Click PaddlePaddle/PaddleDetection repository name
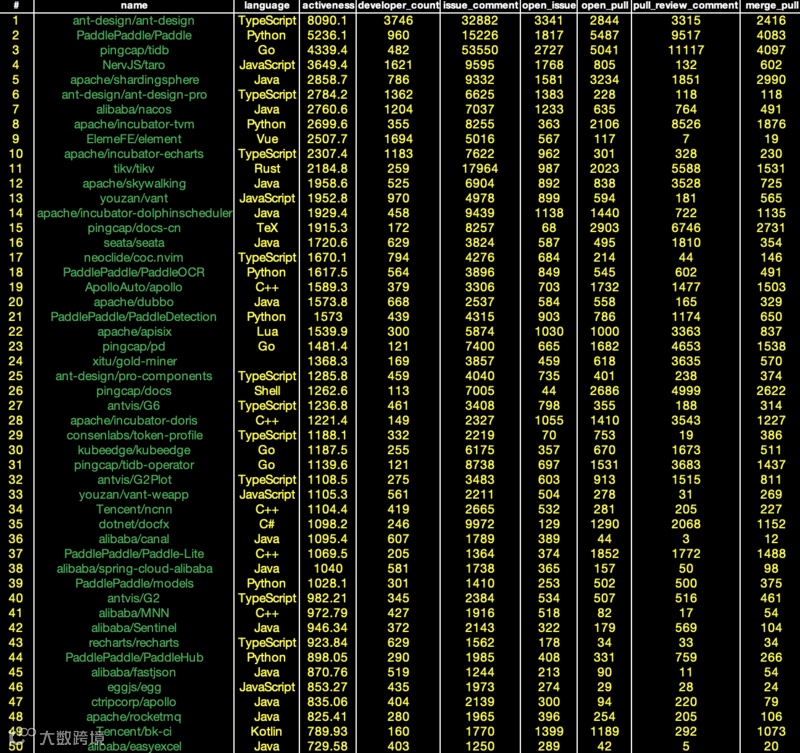The image size is (800, 753). click(134, 317)
